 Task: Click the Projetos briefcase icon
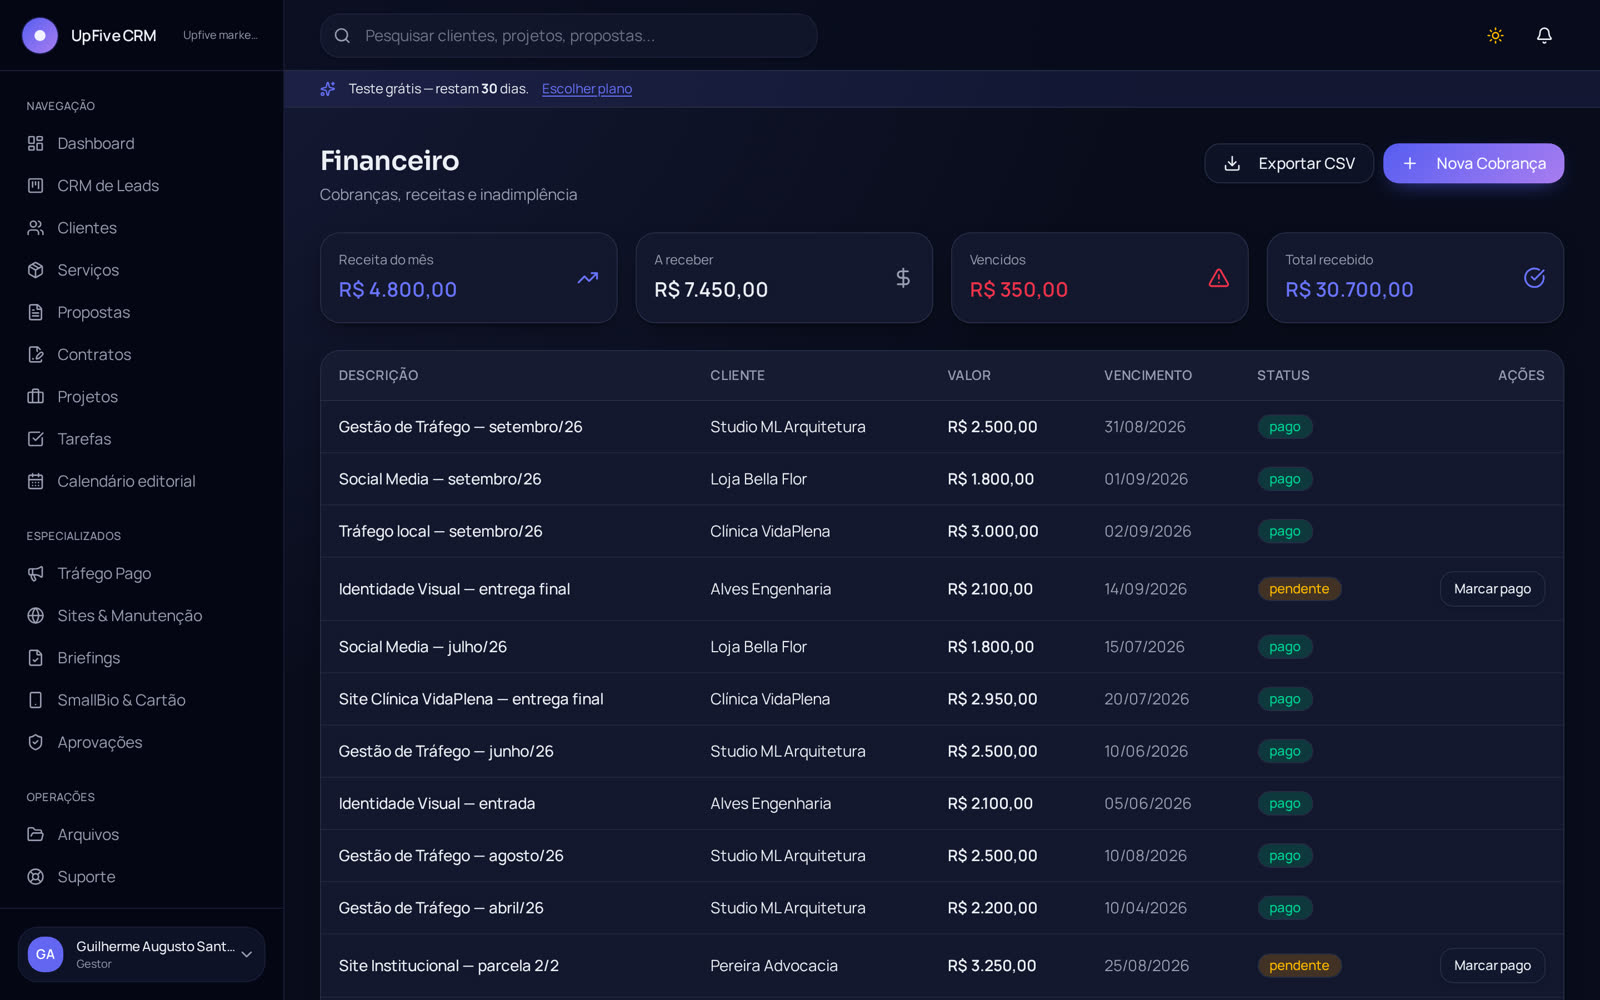click(36, 396)
